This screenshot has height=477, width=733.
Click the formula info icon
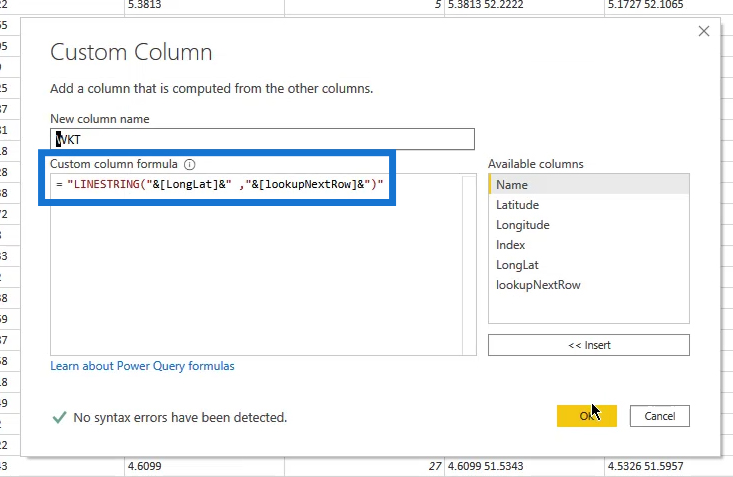tap(189, 164)
